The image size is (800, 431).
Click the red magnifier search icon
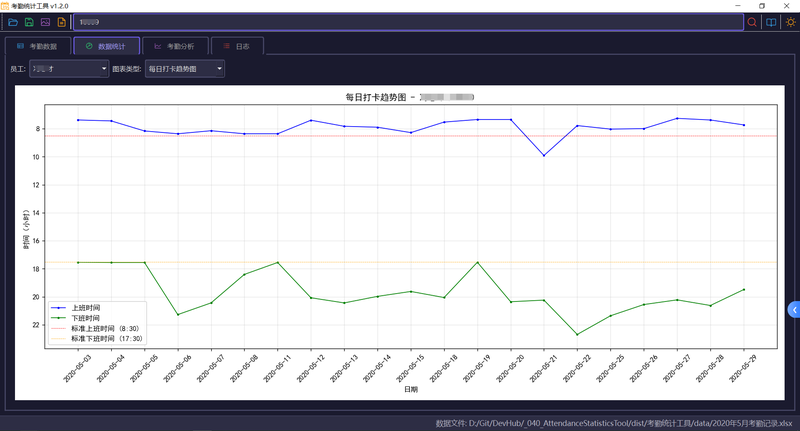pos(752,22)
